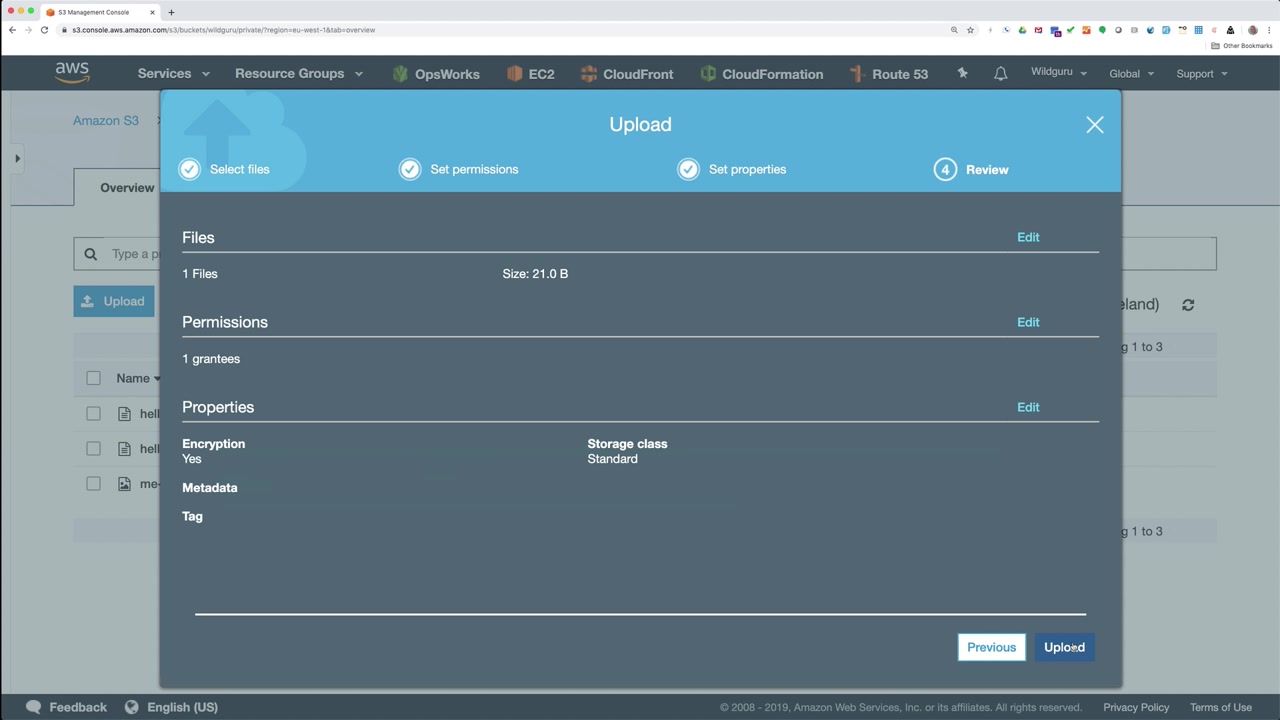Expand the Resource Groups dropdown

[299, 74]
